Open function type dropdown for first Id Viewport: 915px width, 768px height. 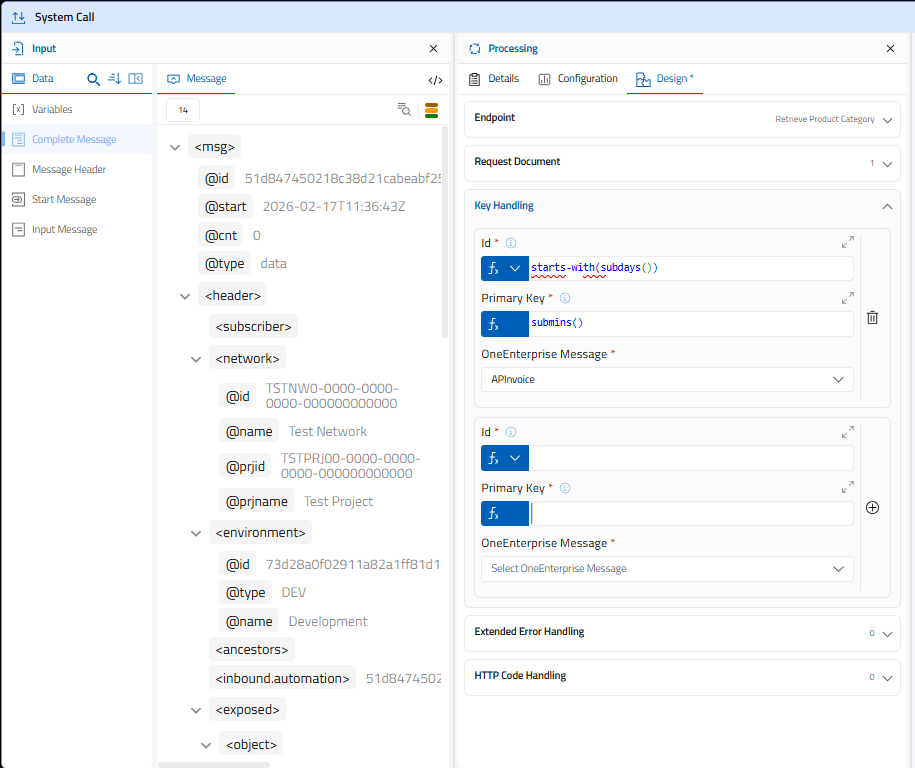click(515, 268)
